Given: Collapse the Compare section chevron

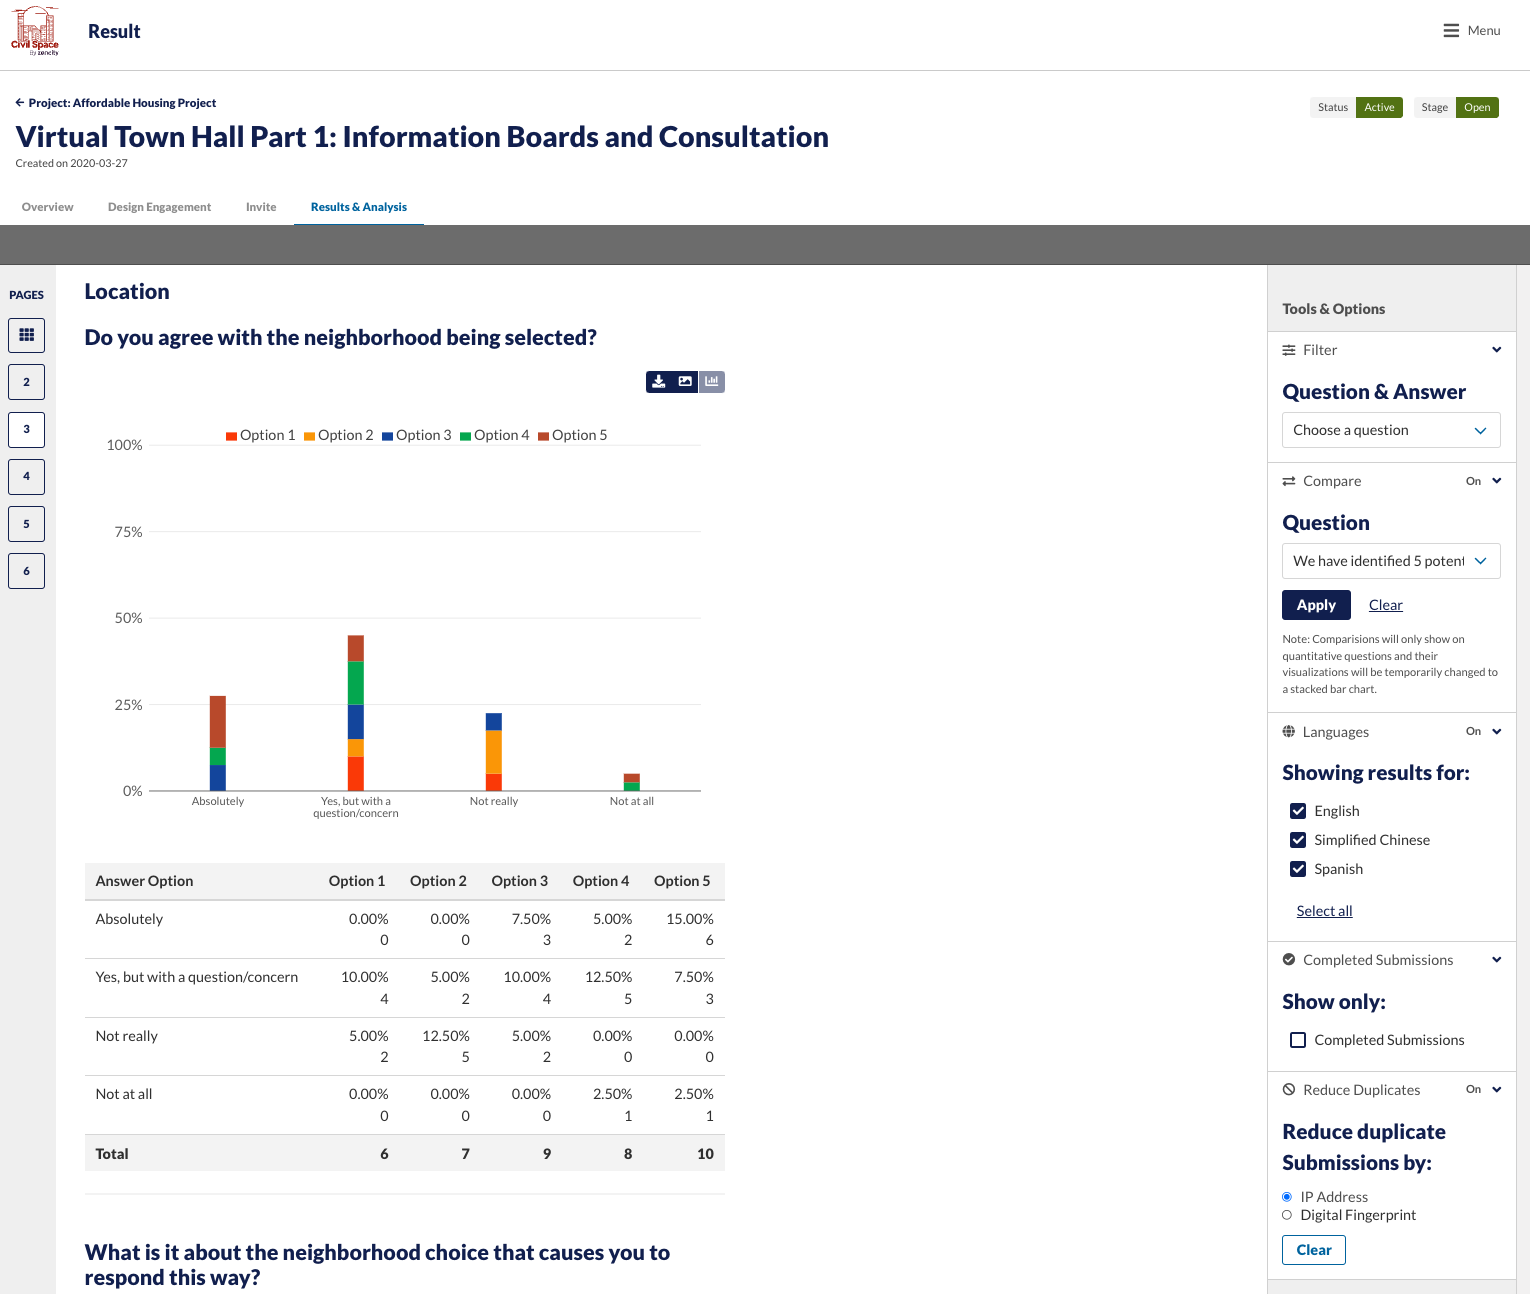Looking at the screenshot, I should 1497,481.
